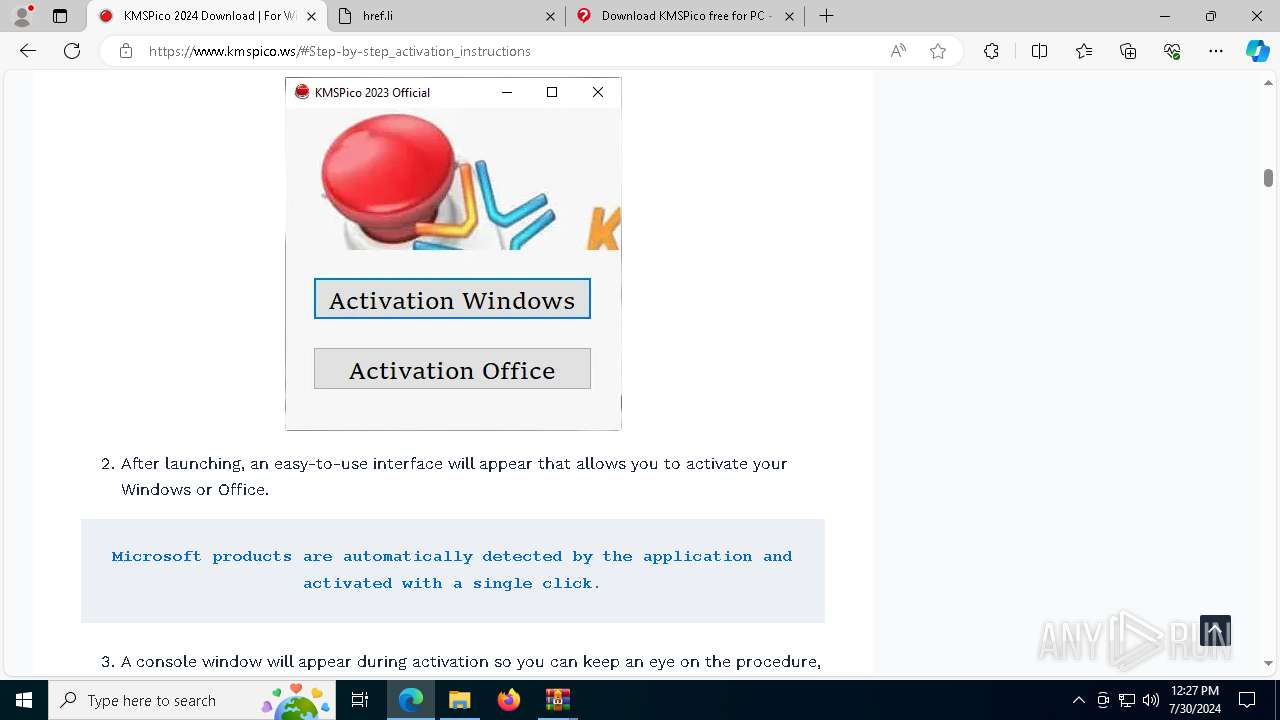Add this page to favorites star

click(x=938, y=51)
